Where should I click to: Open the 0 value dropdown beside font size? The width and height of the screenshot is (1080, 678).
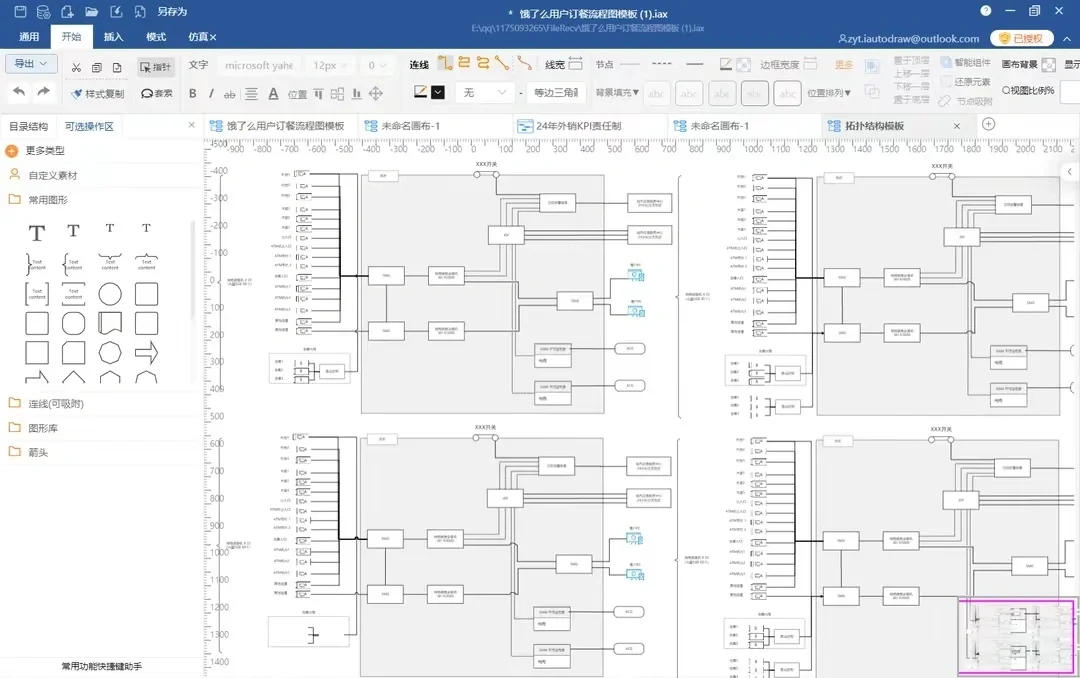pyautogui.click(x=377, y=65)
